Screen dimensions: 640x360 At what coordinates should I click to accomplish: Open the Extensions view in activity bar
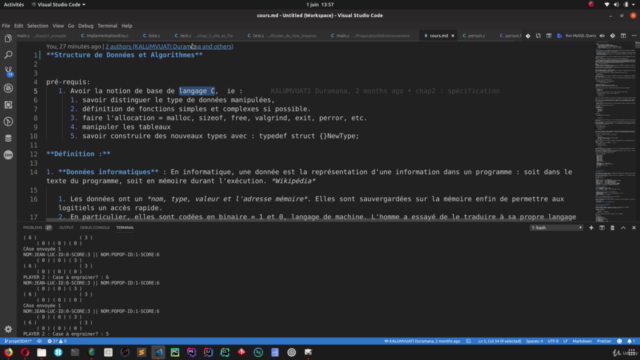8,105
